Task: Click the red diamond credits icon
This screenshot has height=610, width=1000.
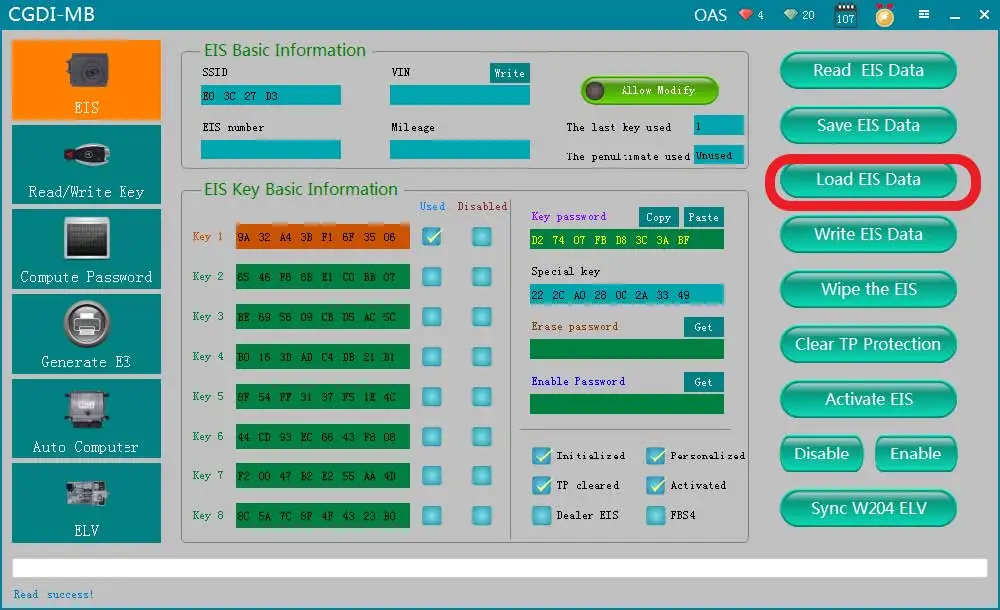Action: [x=746, y=14]
